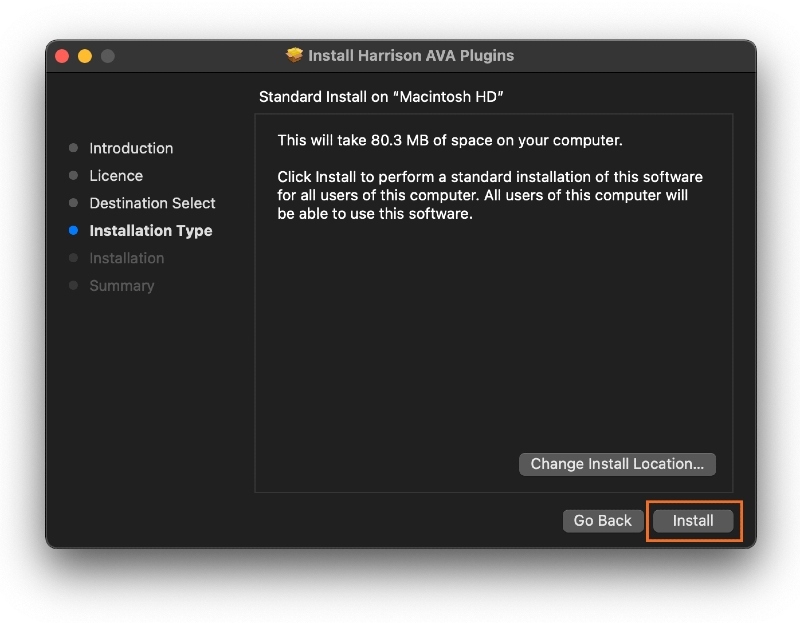Click the dimmed Installation step label
The width and height of the screenshot is (800, 623).
click(x=126, y=258)
